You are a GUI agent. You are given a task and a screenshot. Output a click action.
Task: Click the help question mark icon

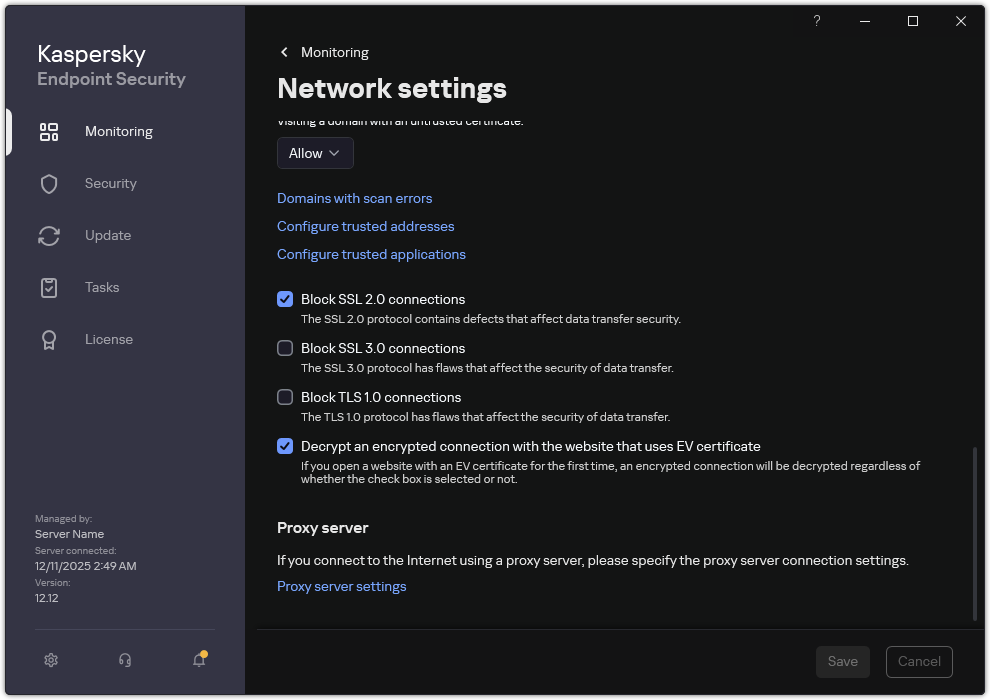816,21
